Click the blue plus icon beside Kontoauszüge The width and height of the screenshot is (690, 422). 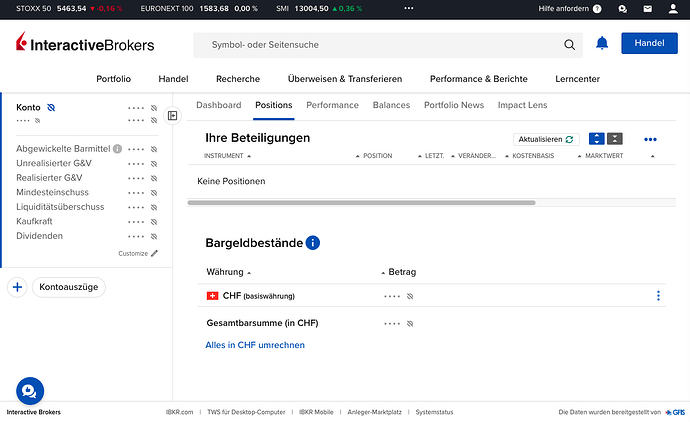[x=17, y=287]
